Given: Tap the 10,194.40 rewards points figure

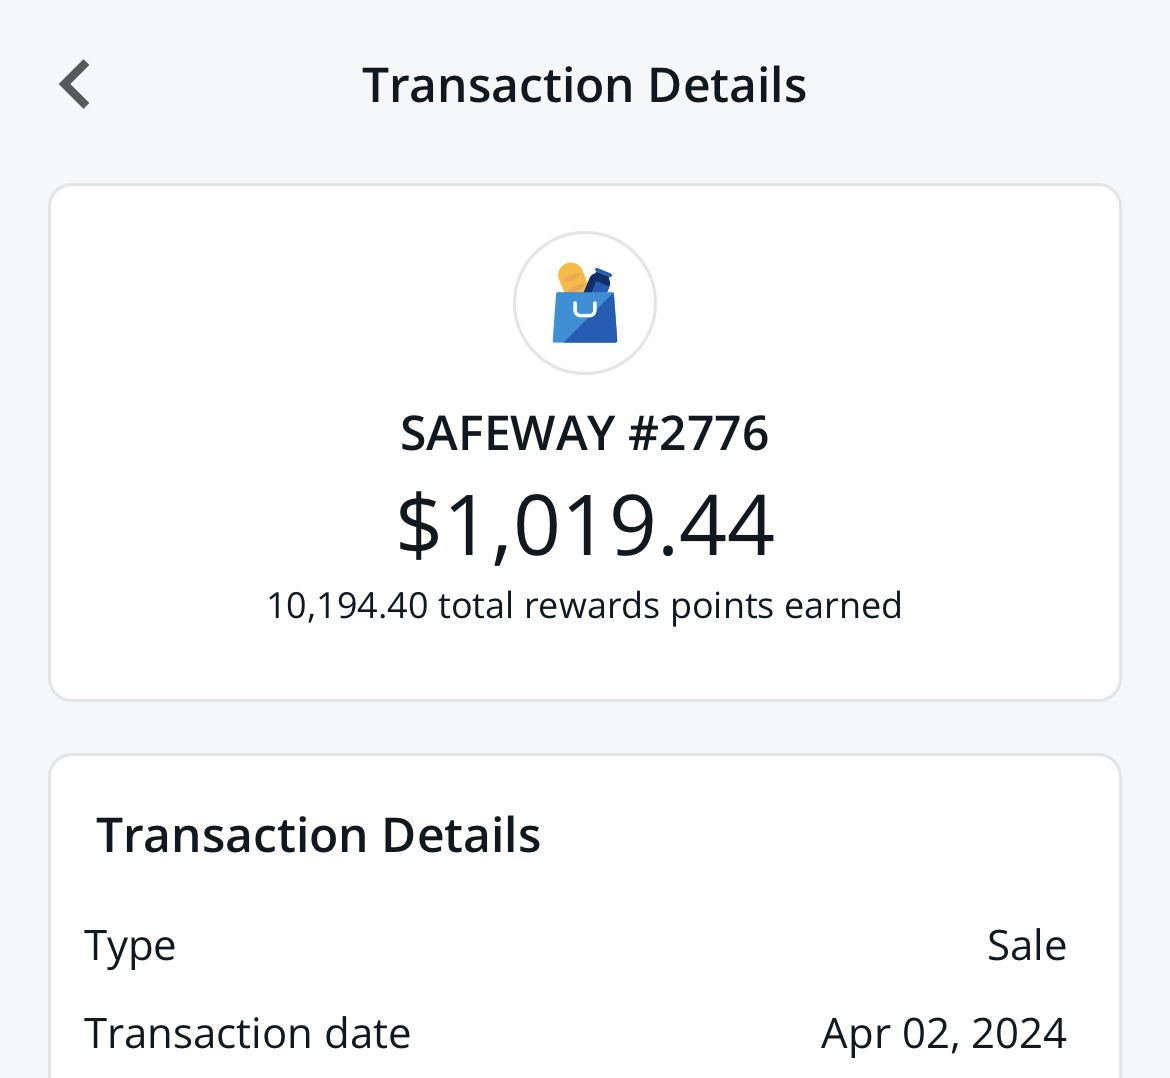Looking at the screenshot, I should (347, 606).
